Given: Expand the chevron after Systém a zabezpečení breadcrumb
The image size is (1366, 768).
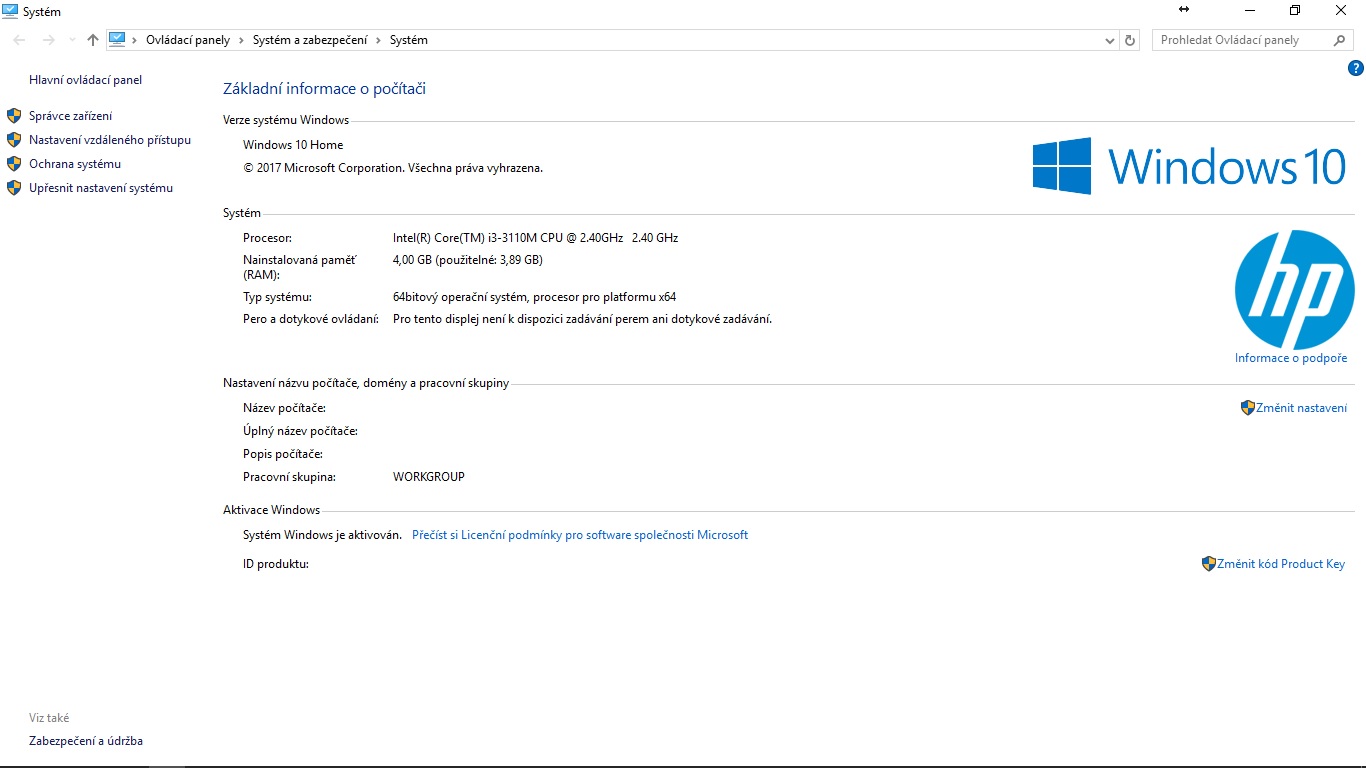Looking at the screenshot, I should [378, 40].
